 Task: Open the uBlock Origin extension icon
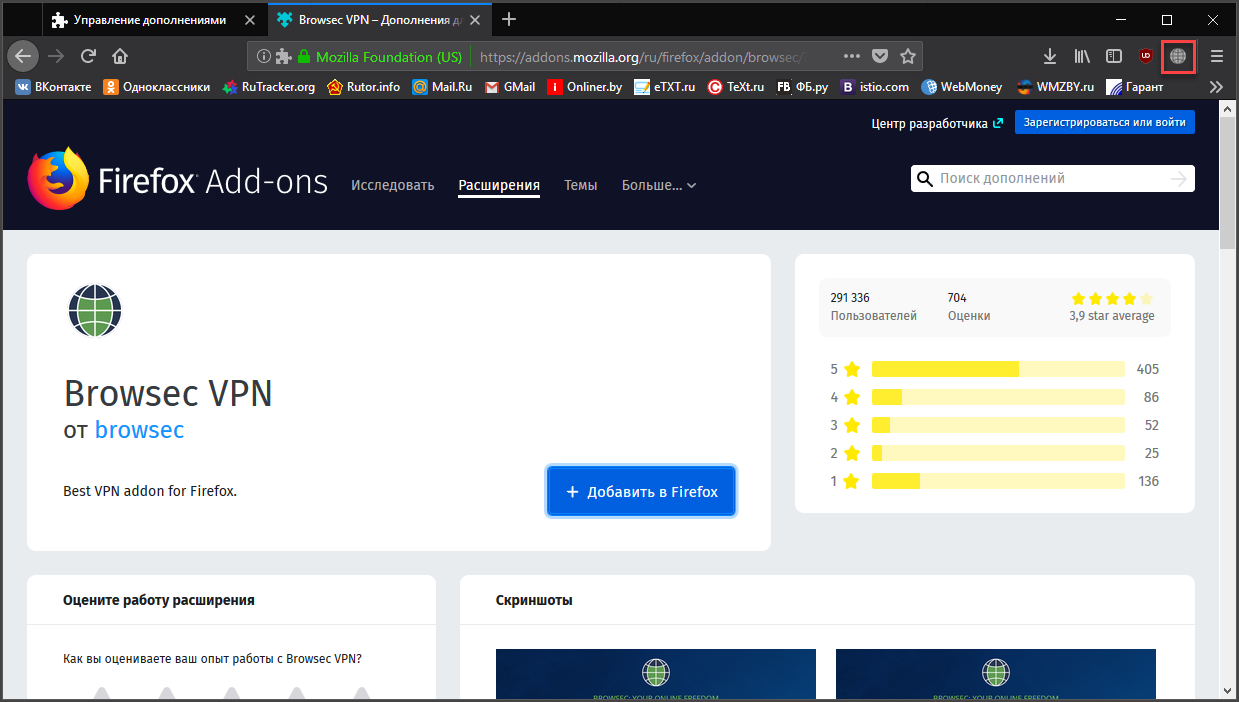pos(1146,56)
